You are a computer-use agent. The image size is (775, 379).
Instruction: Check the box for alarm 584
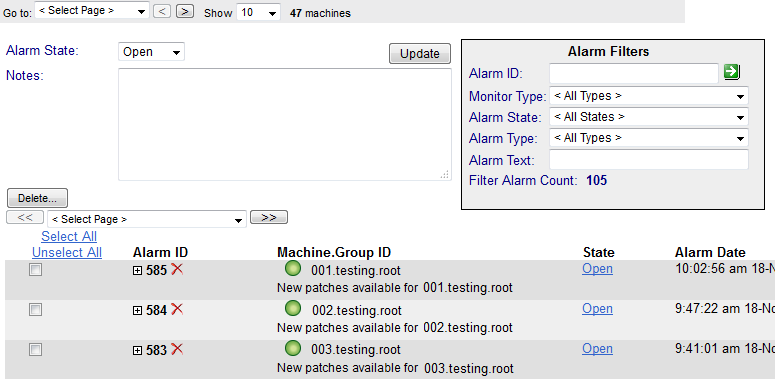click(x=35, y=310)
